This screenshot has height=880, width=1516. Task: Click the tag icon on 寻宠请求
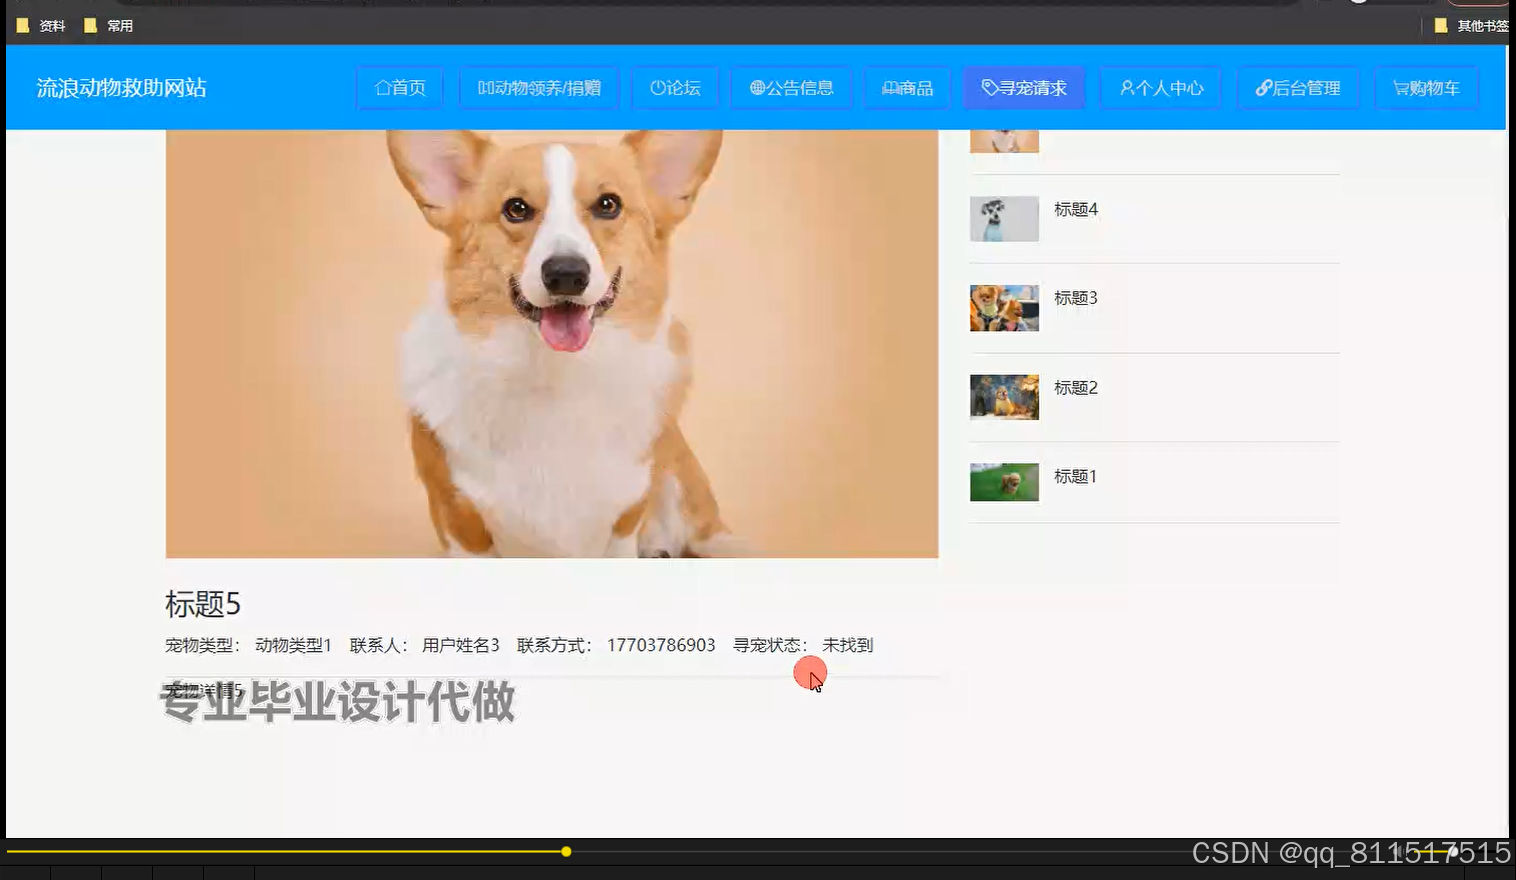(x=988, y=88)
